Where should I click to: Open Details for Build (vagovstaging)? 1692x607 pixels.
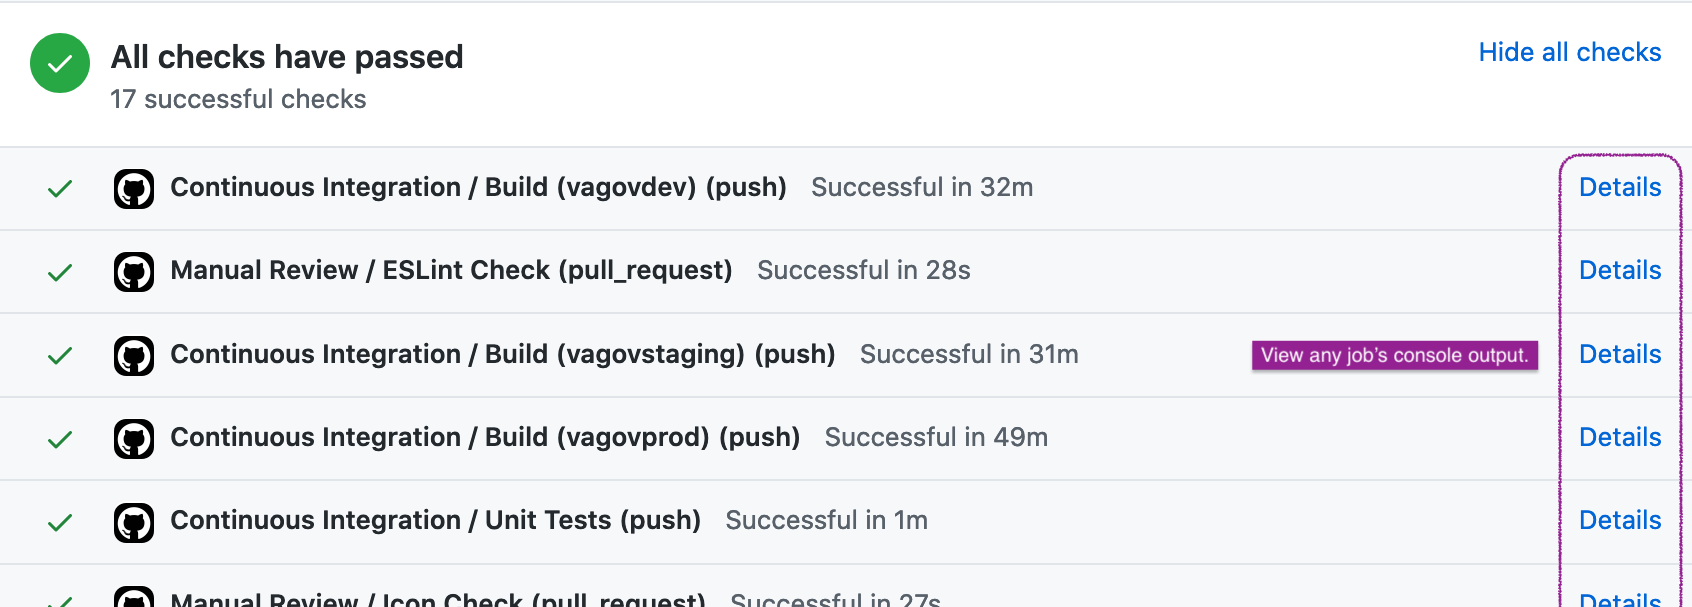(1620, 355)
